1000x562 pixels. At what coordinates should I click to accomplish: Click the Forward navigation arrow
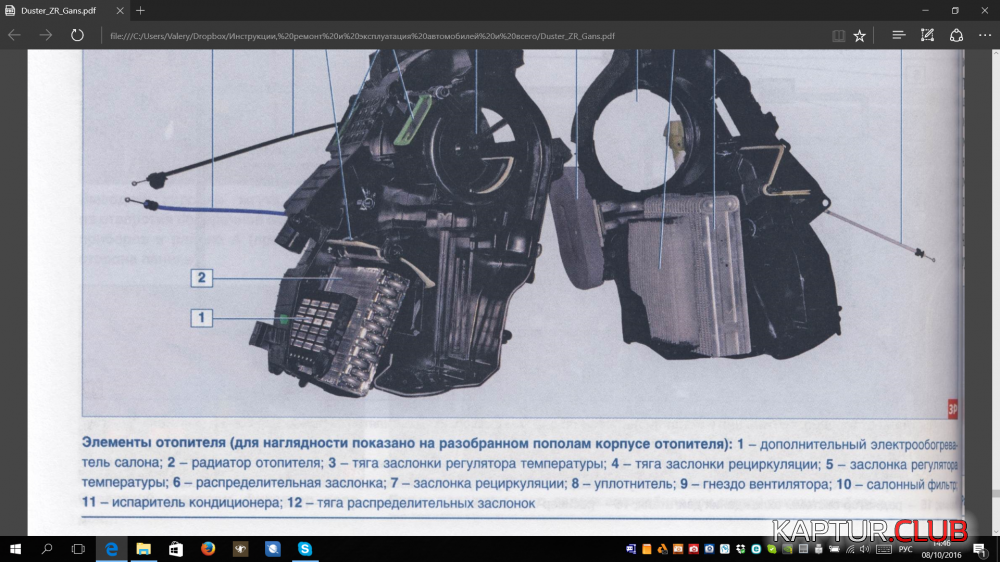46,35
